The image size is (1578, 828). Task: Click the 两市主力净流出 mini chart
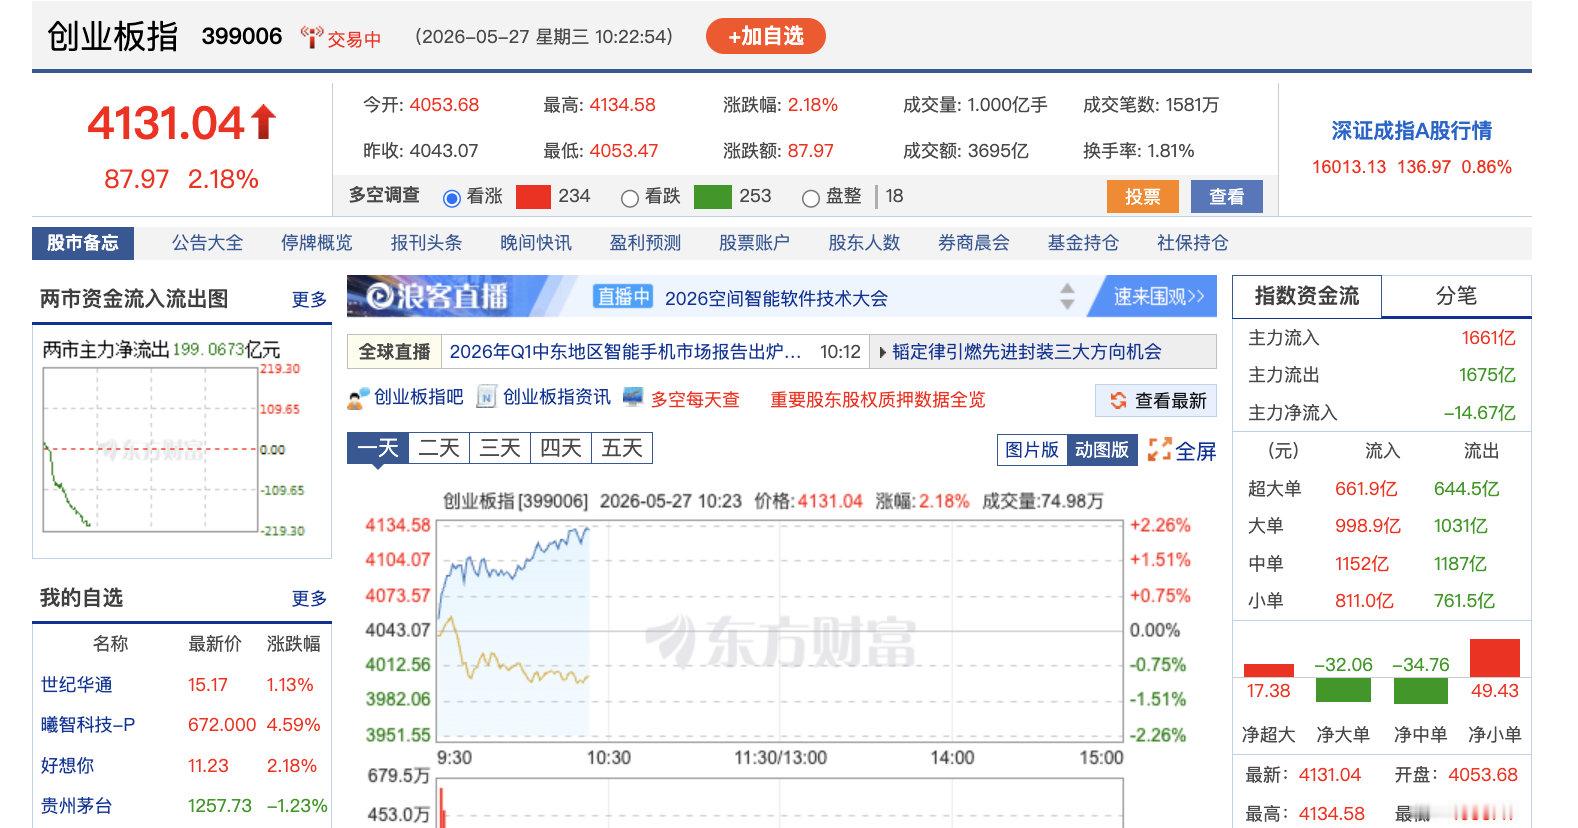(150, 449)
